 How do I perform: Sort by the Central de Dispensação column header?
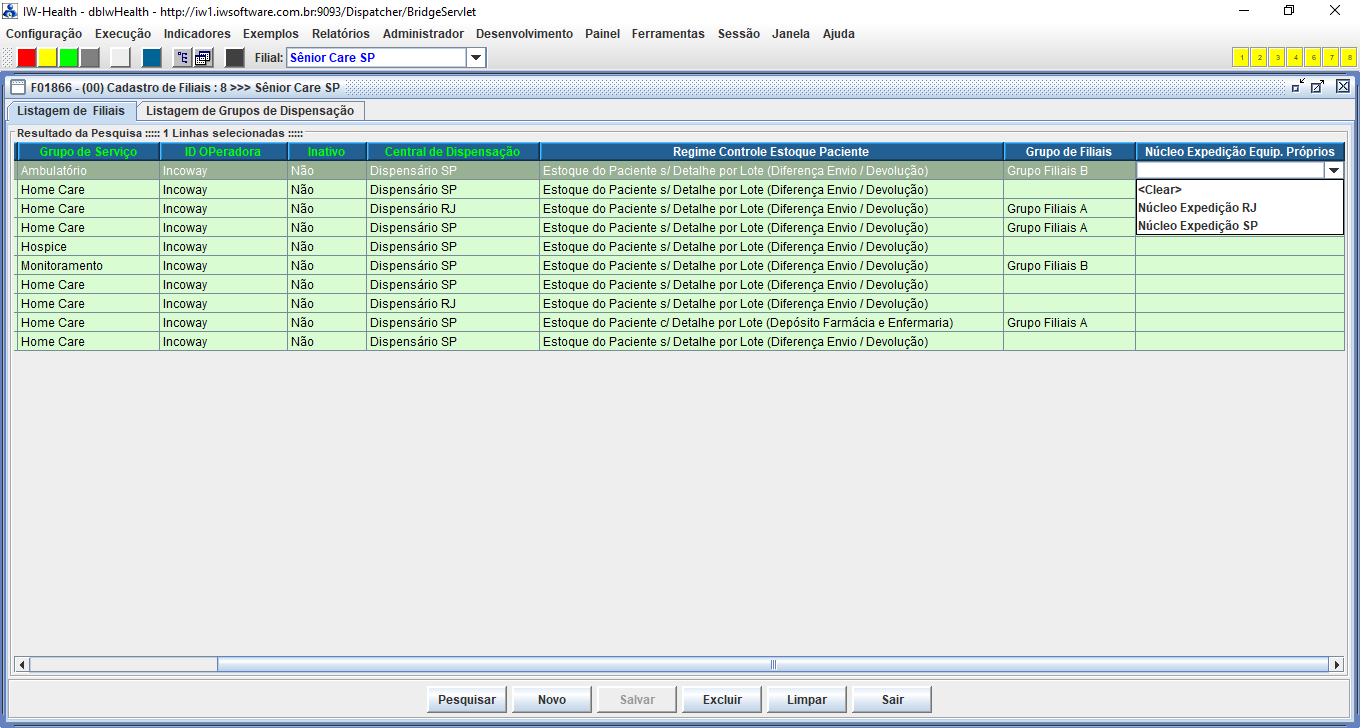(452, 152)
